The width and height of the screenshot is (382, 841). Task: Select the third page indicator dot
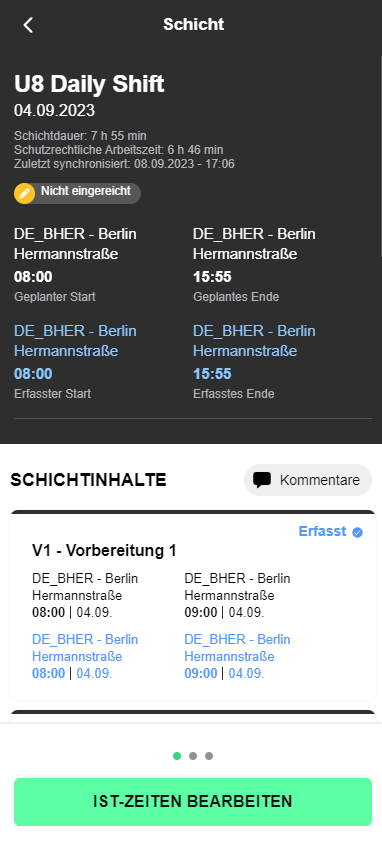coord(209,756)
